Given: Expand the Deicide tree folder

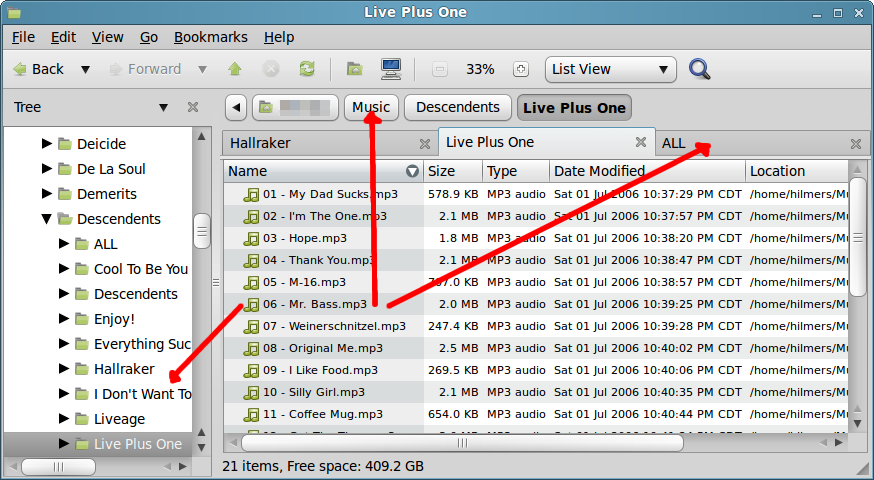Looking at the screenshot, I should point(46,144).
